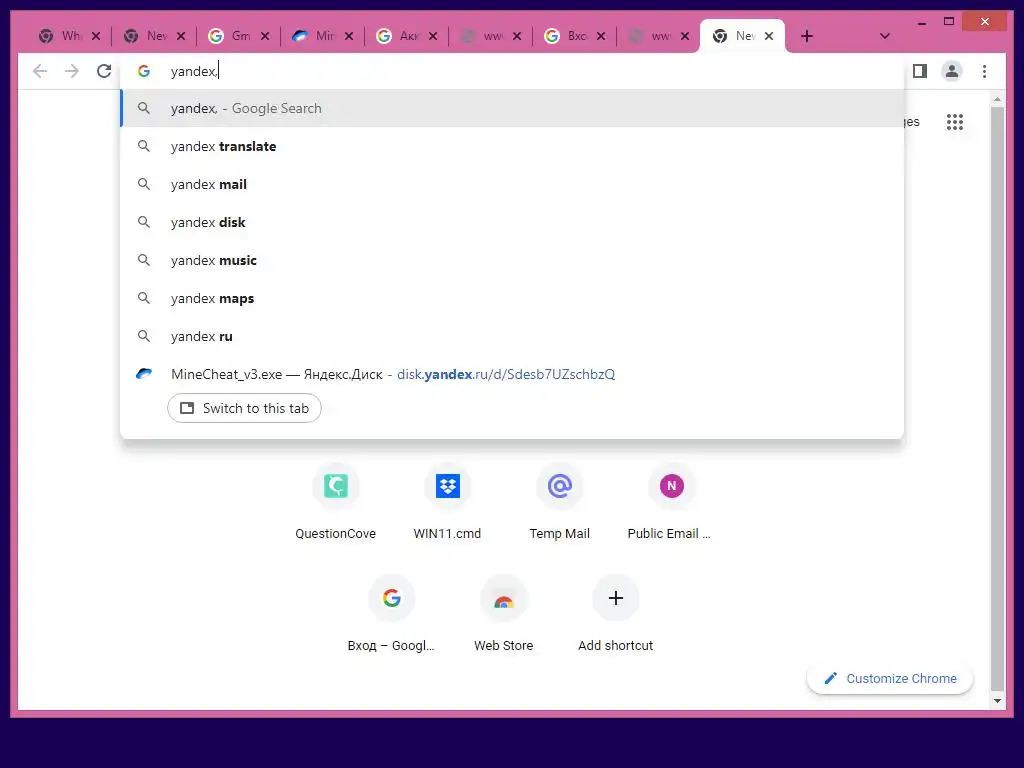Close the Вход tab
Viewport: 1024px width, 768px height.
pos(601,36)
